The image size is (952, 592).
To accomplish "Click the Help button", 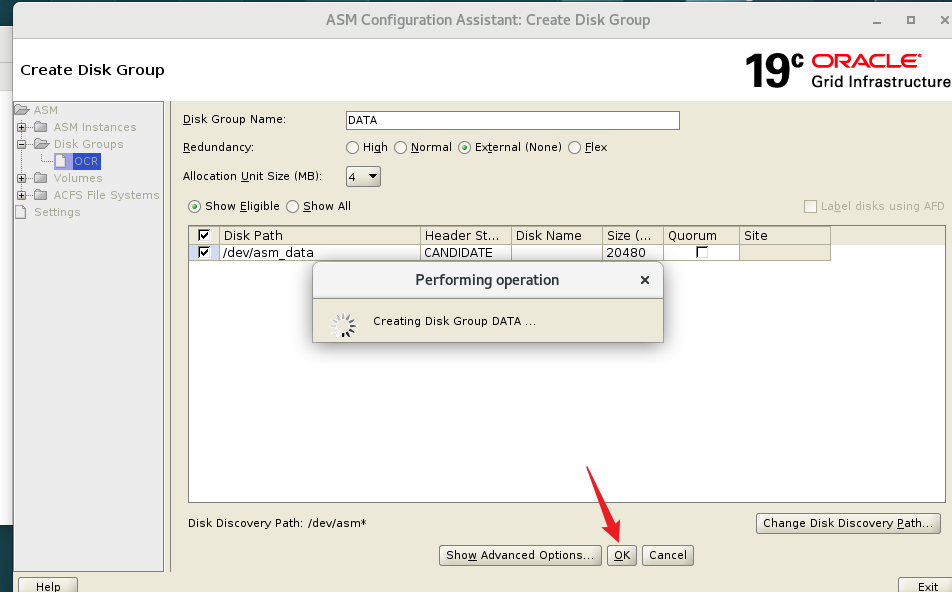I will tap(48, 585).
